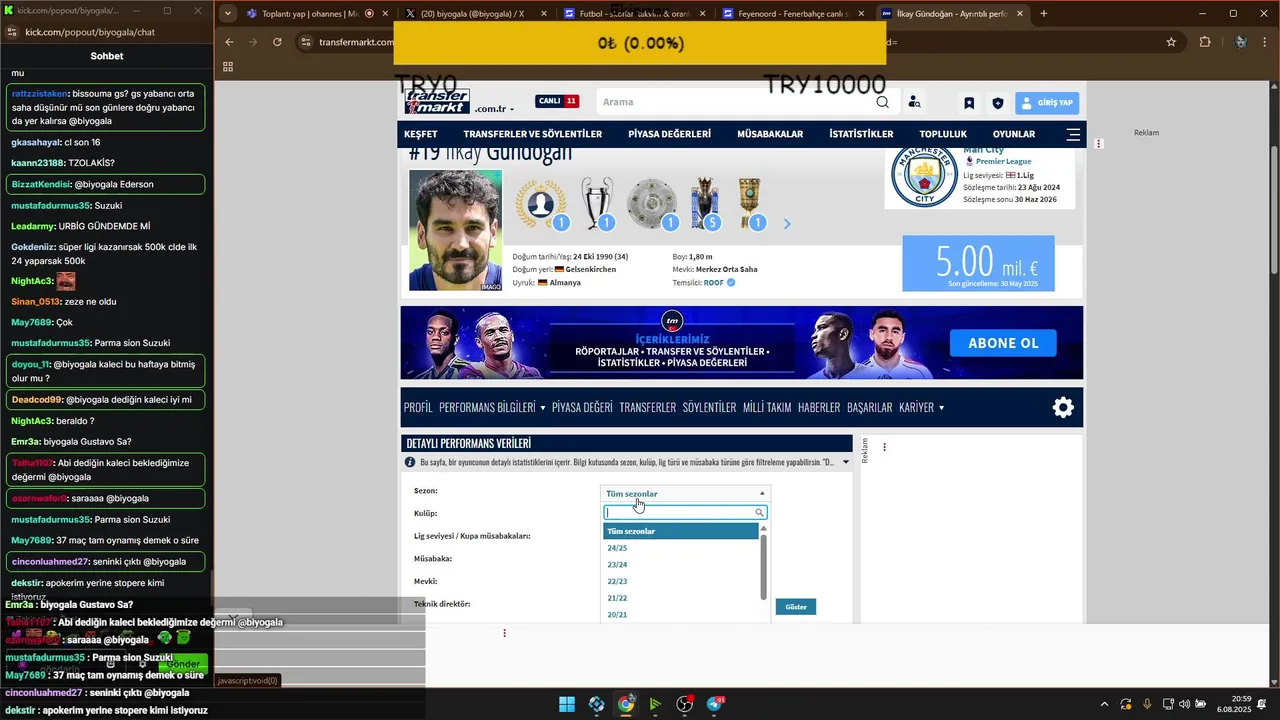
Task: Click the info icon beside page description
Action: (x=410, y=463)
